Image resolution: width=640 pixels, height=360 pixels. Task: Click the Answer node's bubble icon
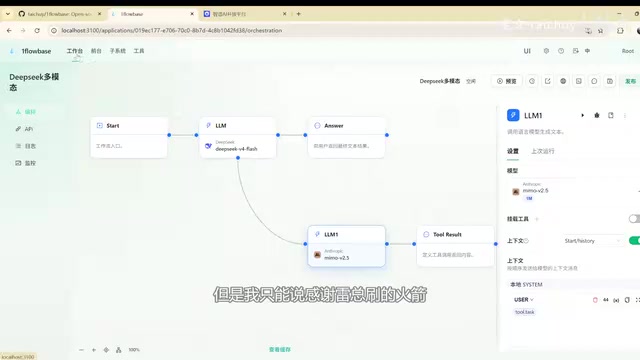(317, 126)
